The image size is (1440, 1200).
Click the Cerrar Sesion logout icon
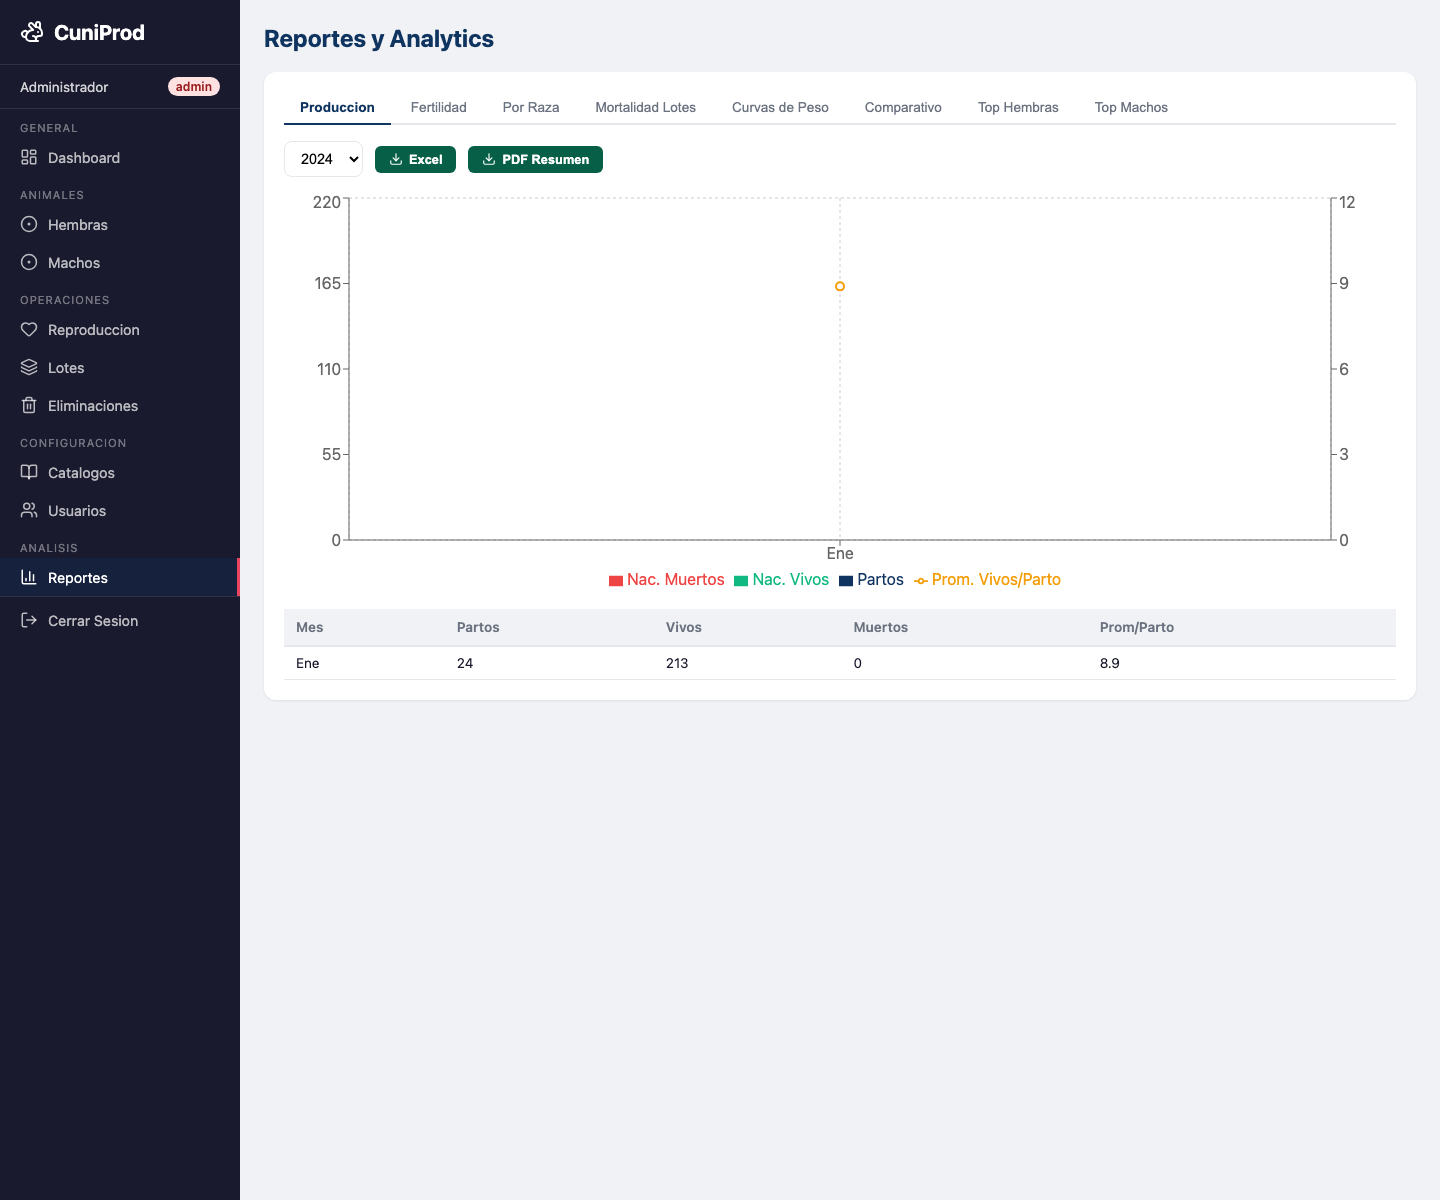[x=29, y=620]
